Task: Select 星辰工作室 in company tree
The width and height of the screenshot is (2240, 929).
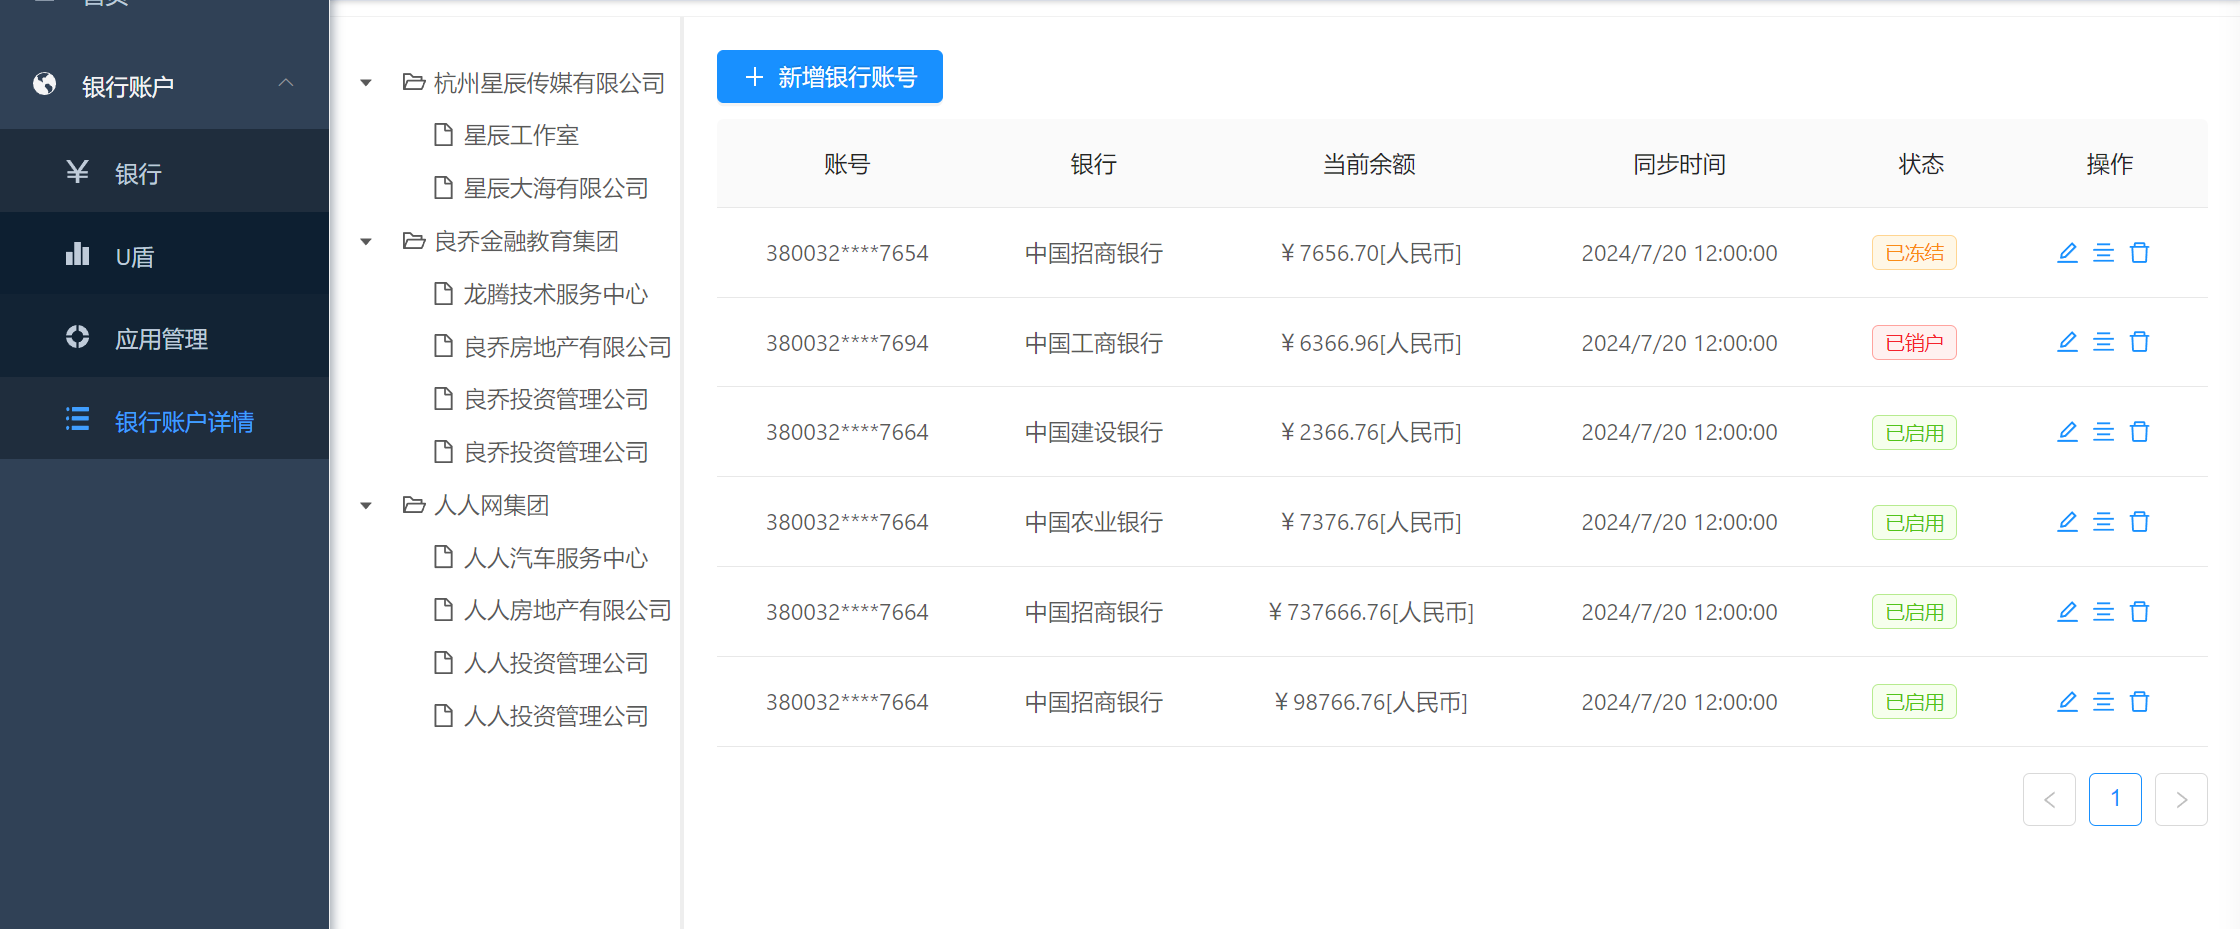Action: (521, 136)
